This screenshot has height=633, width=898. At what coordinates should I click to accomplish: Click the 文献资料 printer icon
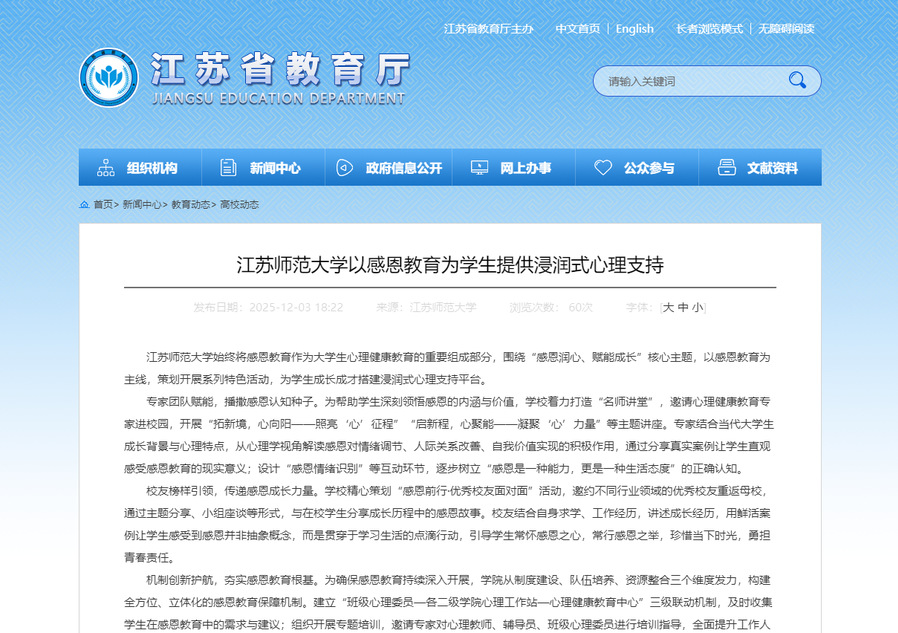[725, 168]
